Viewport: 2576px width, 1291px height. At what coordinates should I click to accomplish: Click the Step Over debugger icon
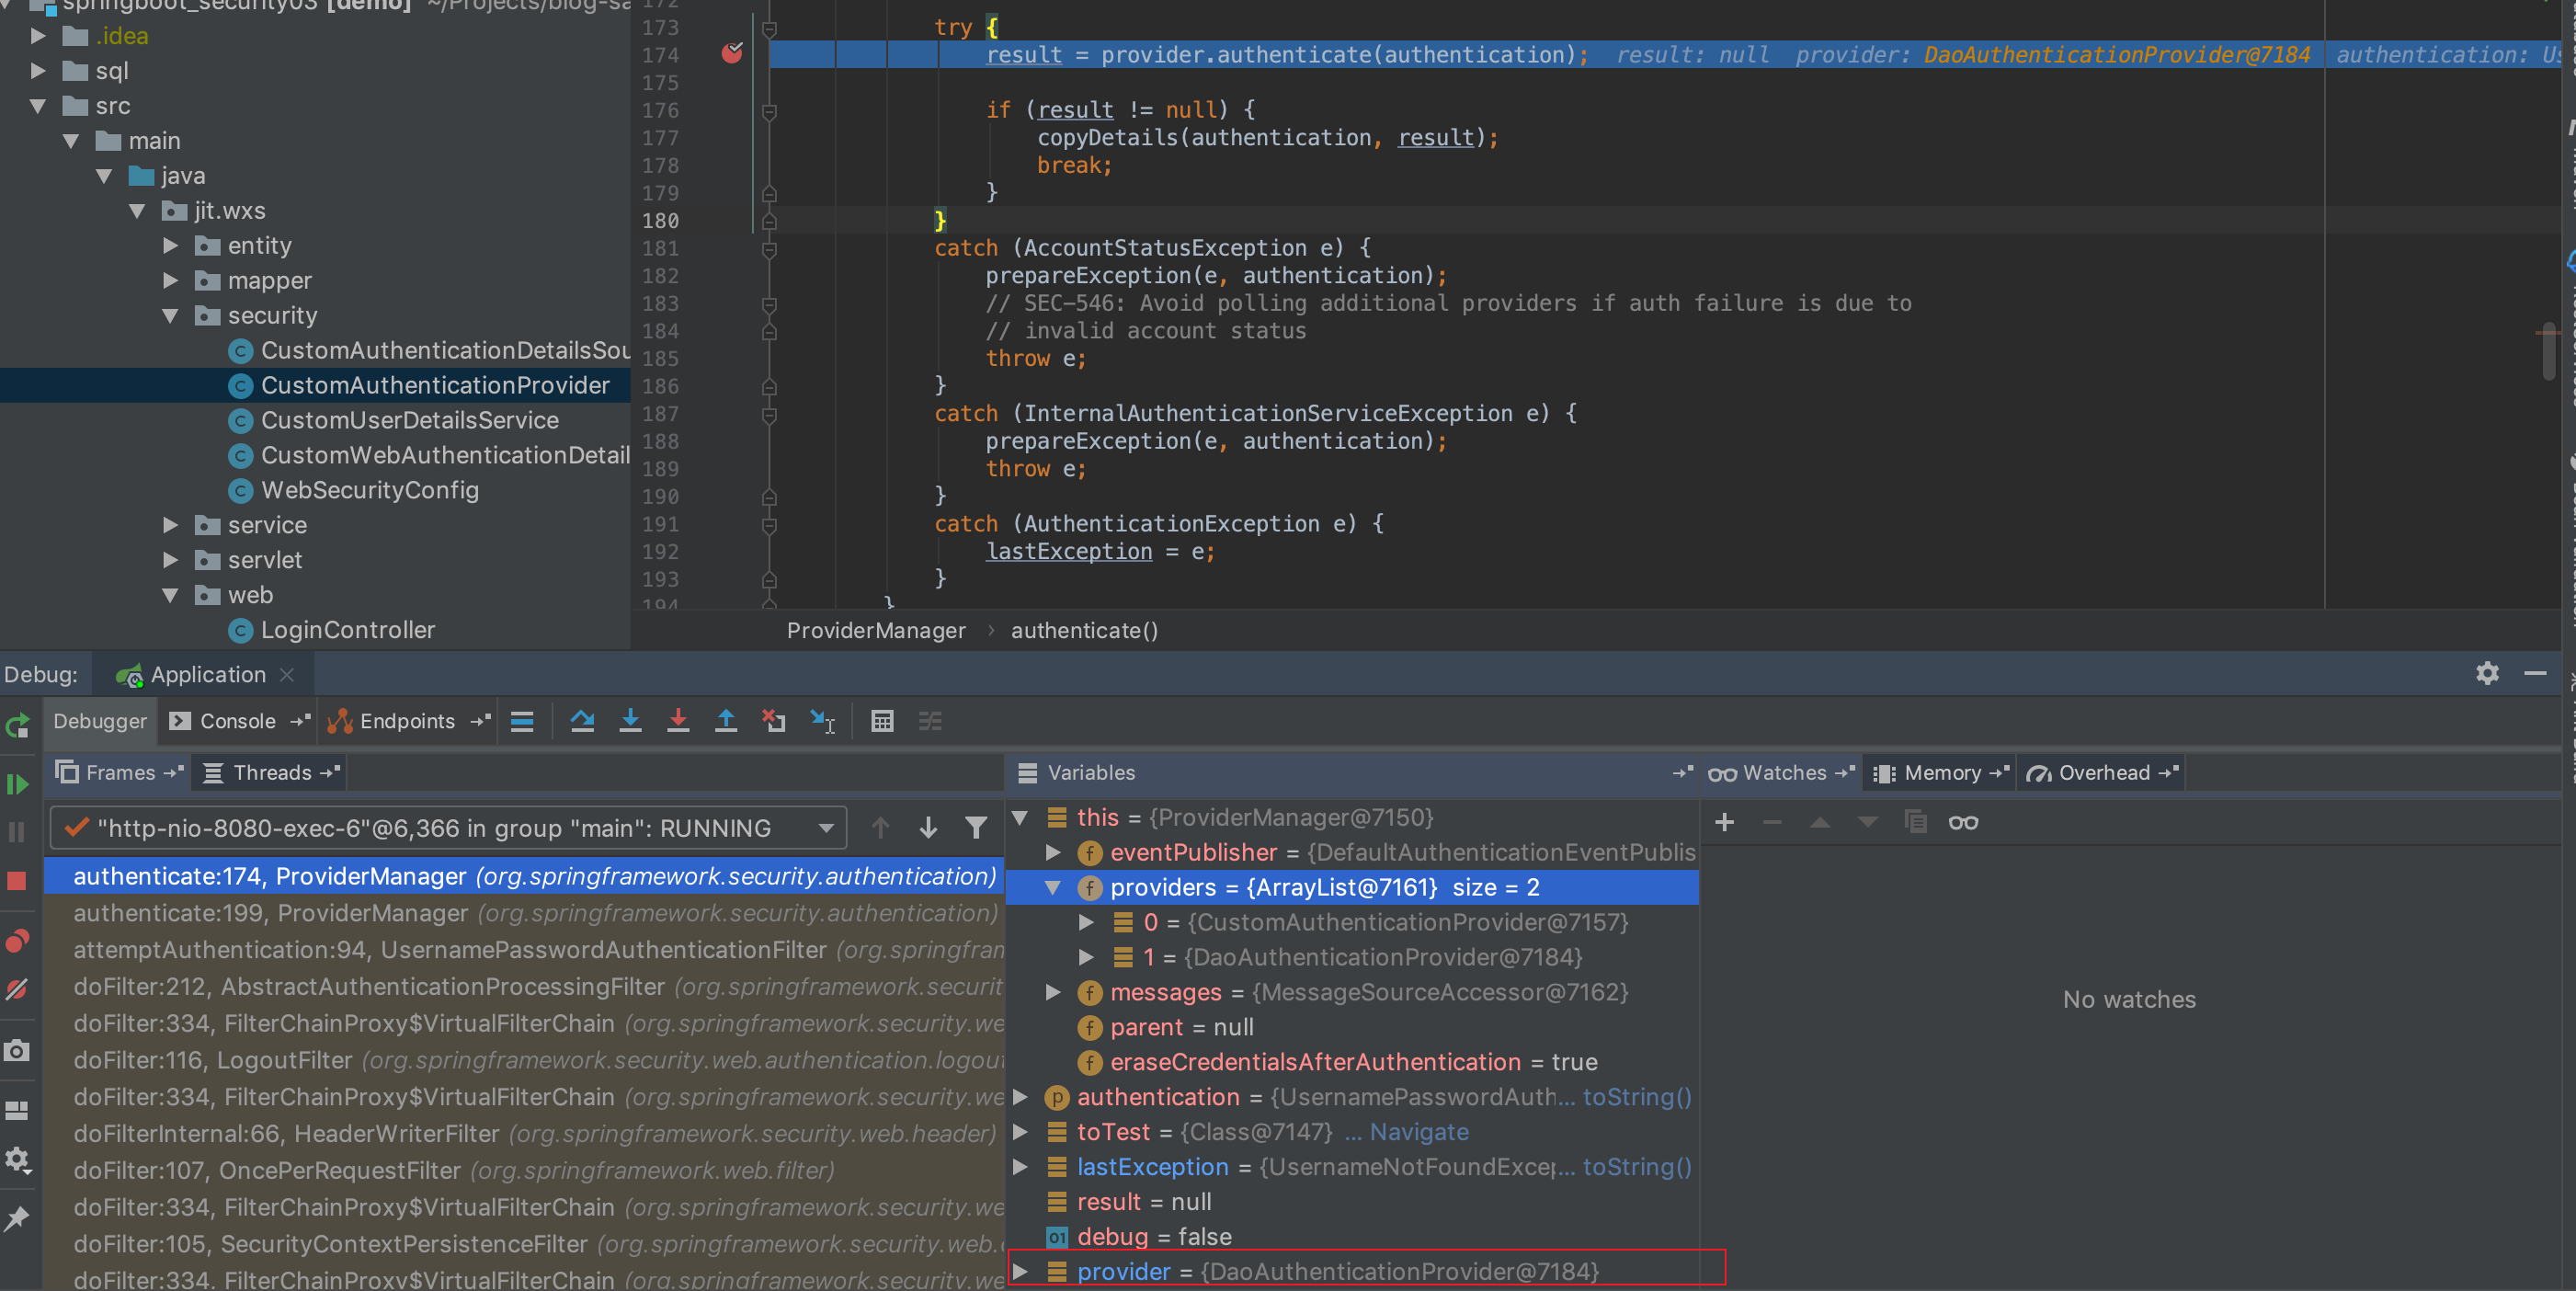(x=582, y=721)
